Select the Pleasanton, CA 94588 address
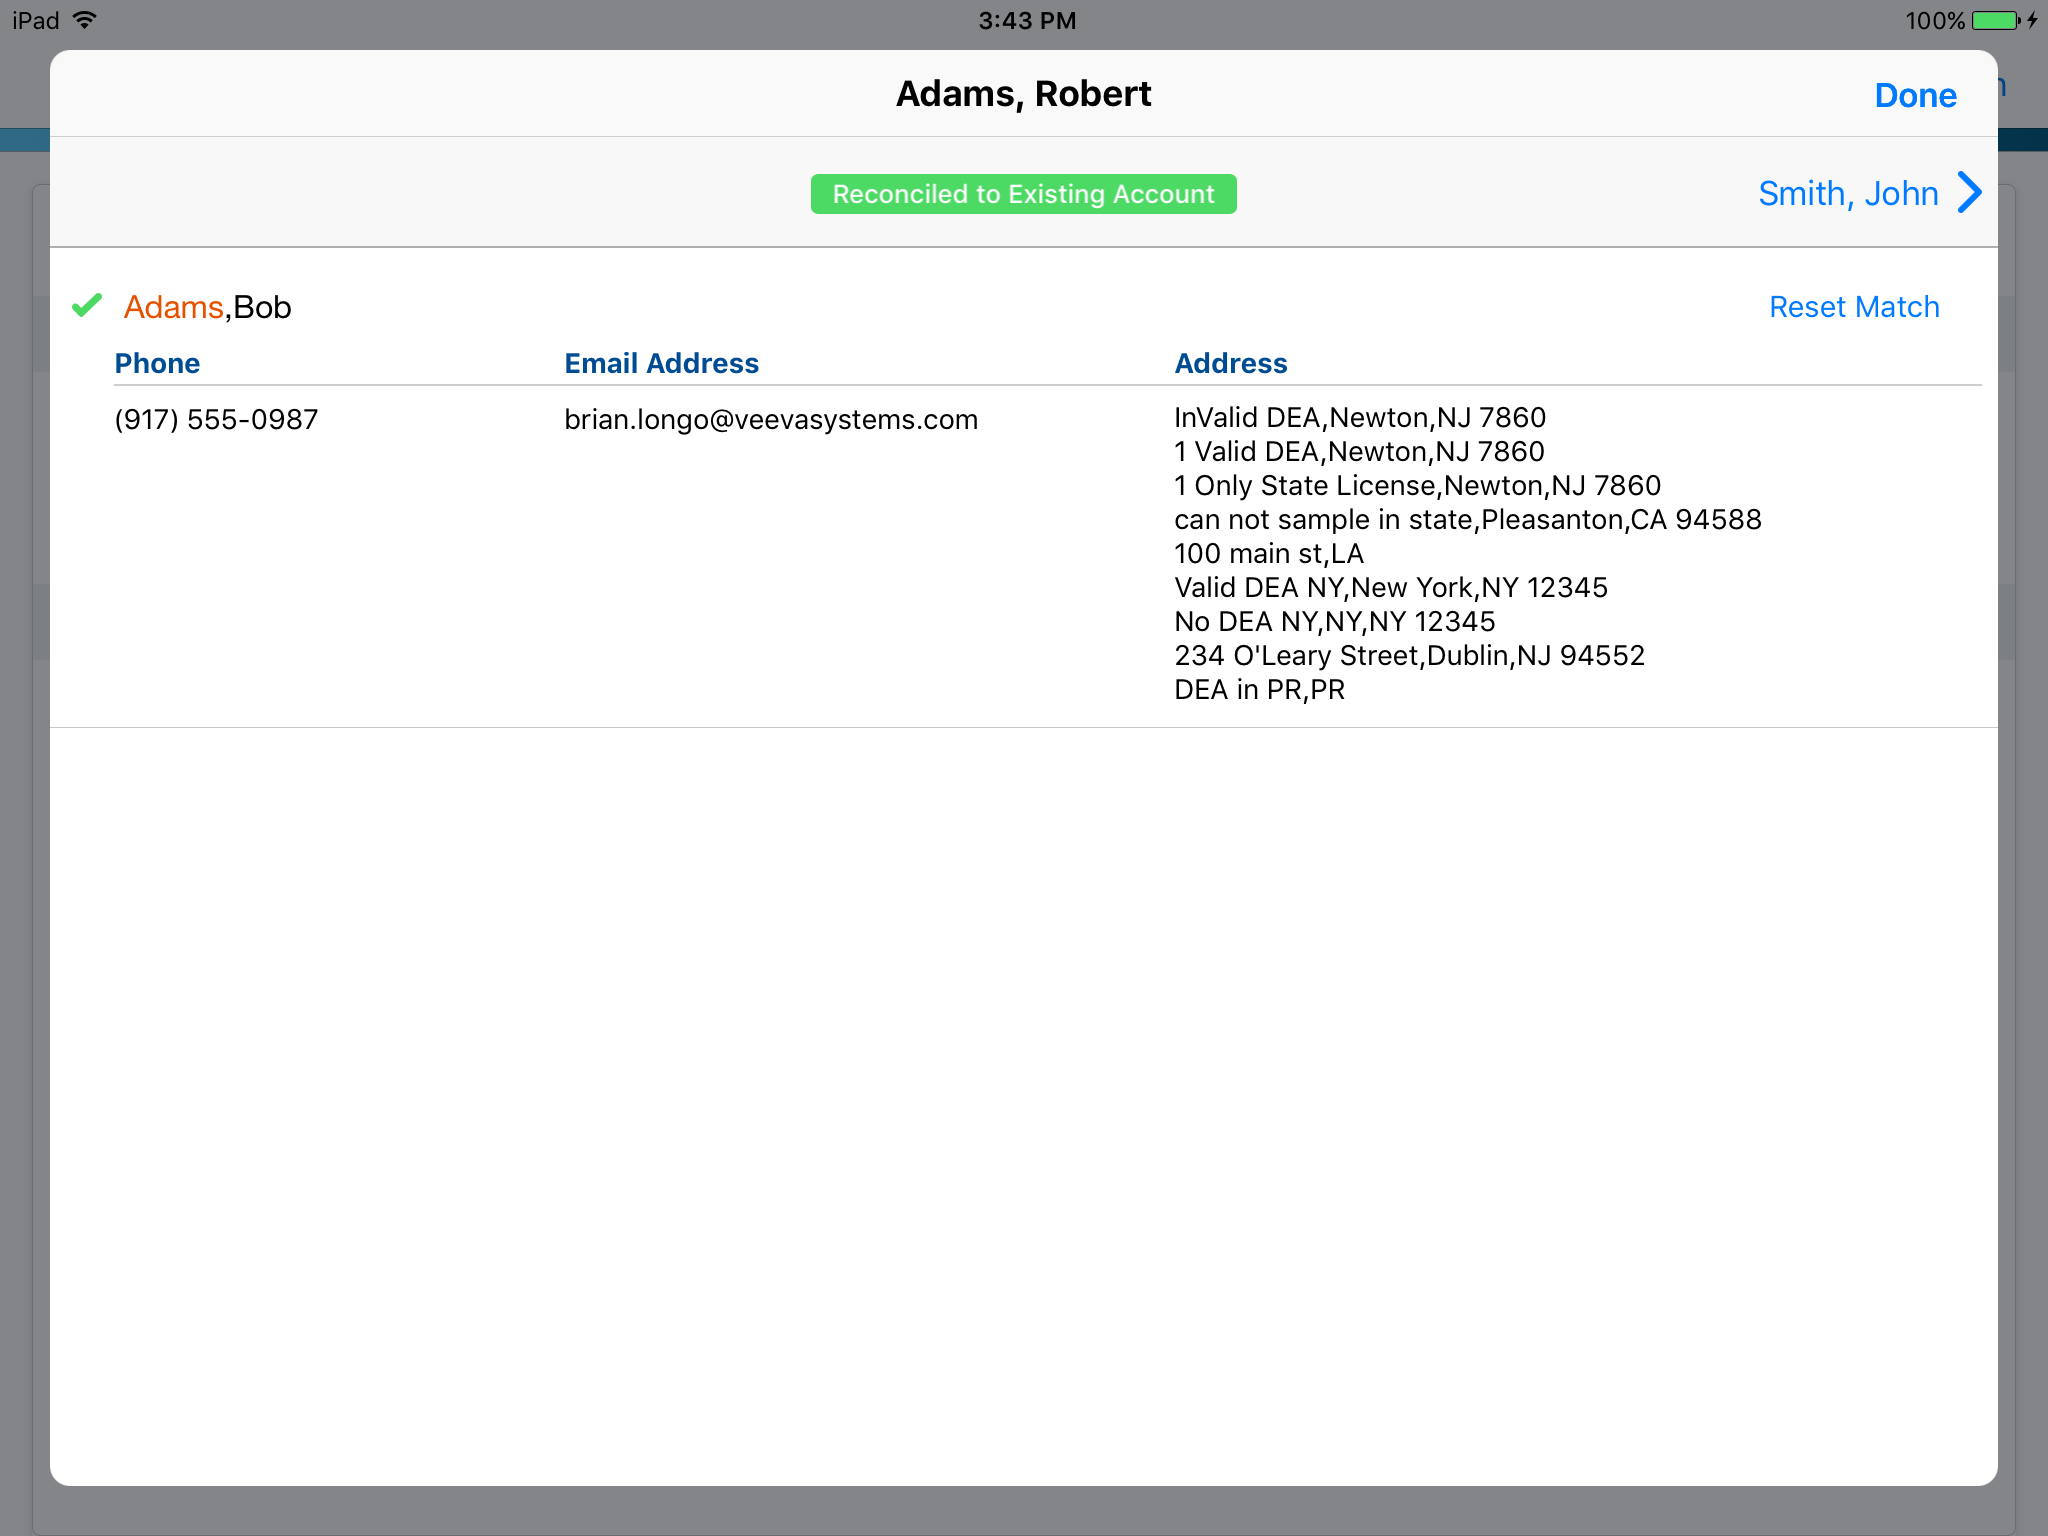This screenshot has height=1536, width=2048. tap(1467, 519)
